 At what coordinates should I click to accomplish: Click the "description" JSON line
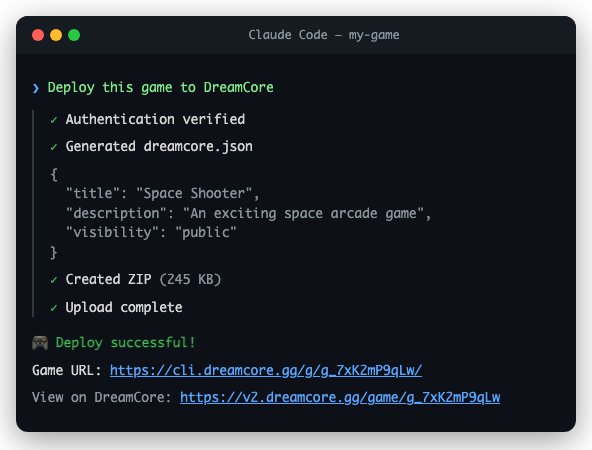248,214
